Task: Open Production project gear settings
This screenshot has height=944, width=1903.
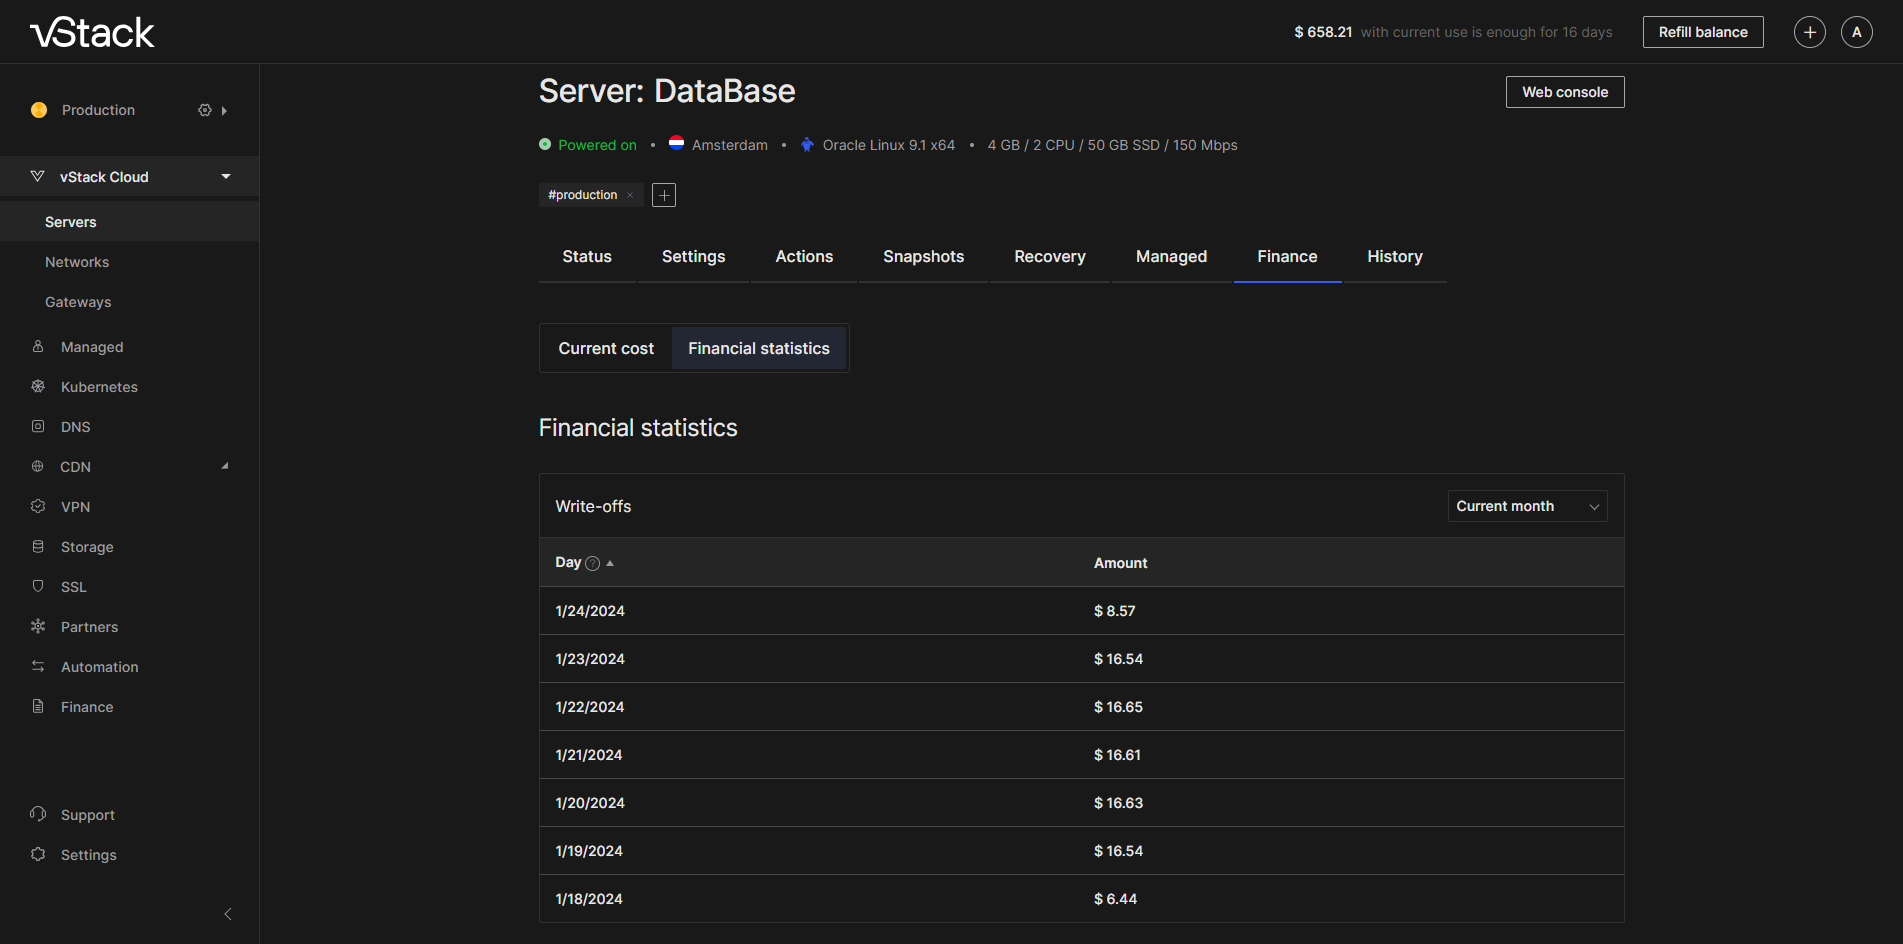Action: point(205,110)
